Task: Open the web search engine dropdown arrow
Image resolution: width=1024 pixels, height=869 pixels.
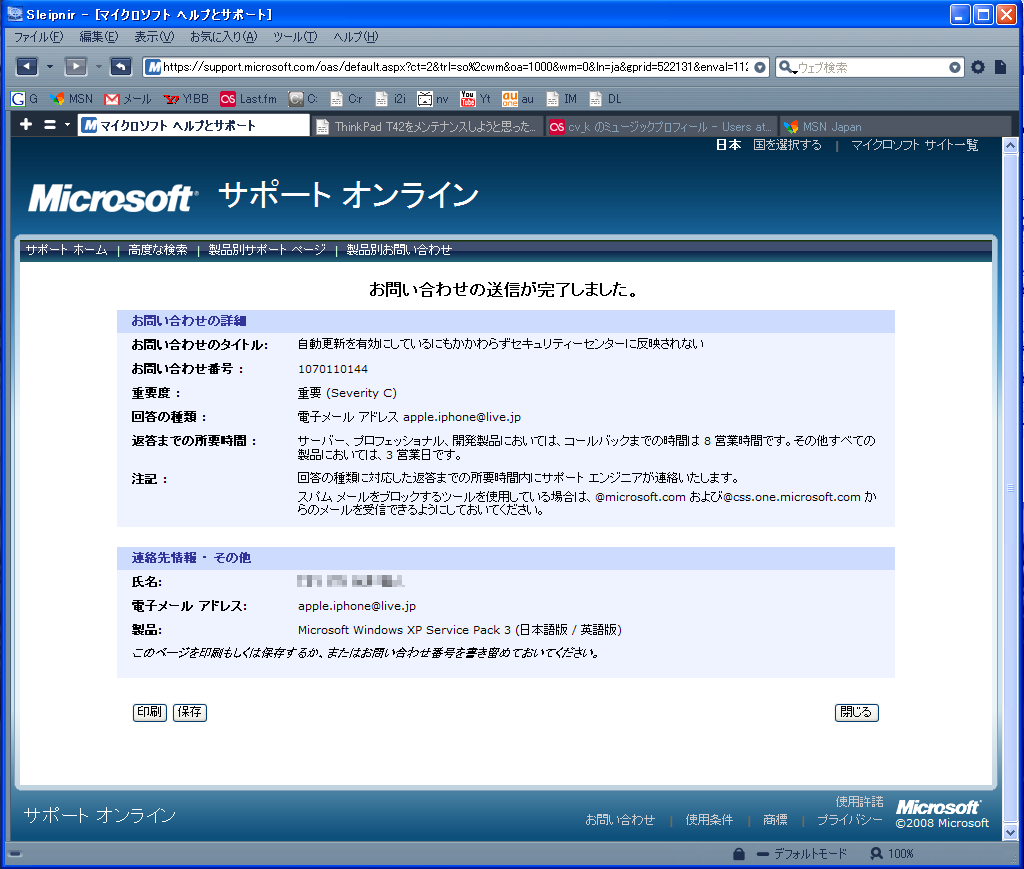Action: pyautogui.click(x=954, y=67)
